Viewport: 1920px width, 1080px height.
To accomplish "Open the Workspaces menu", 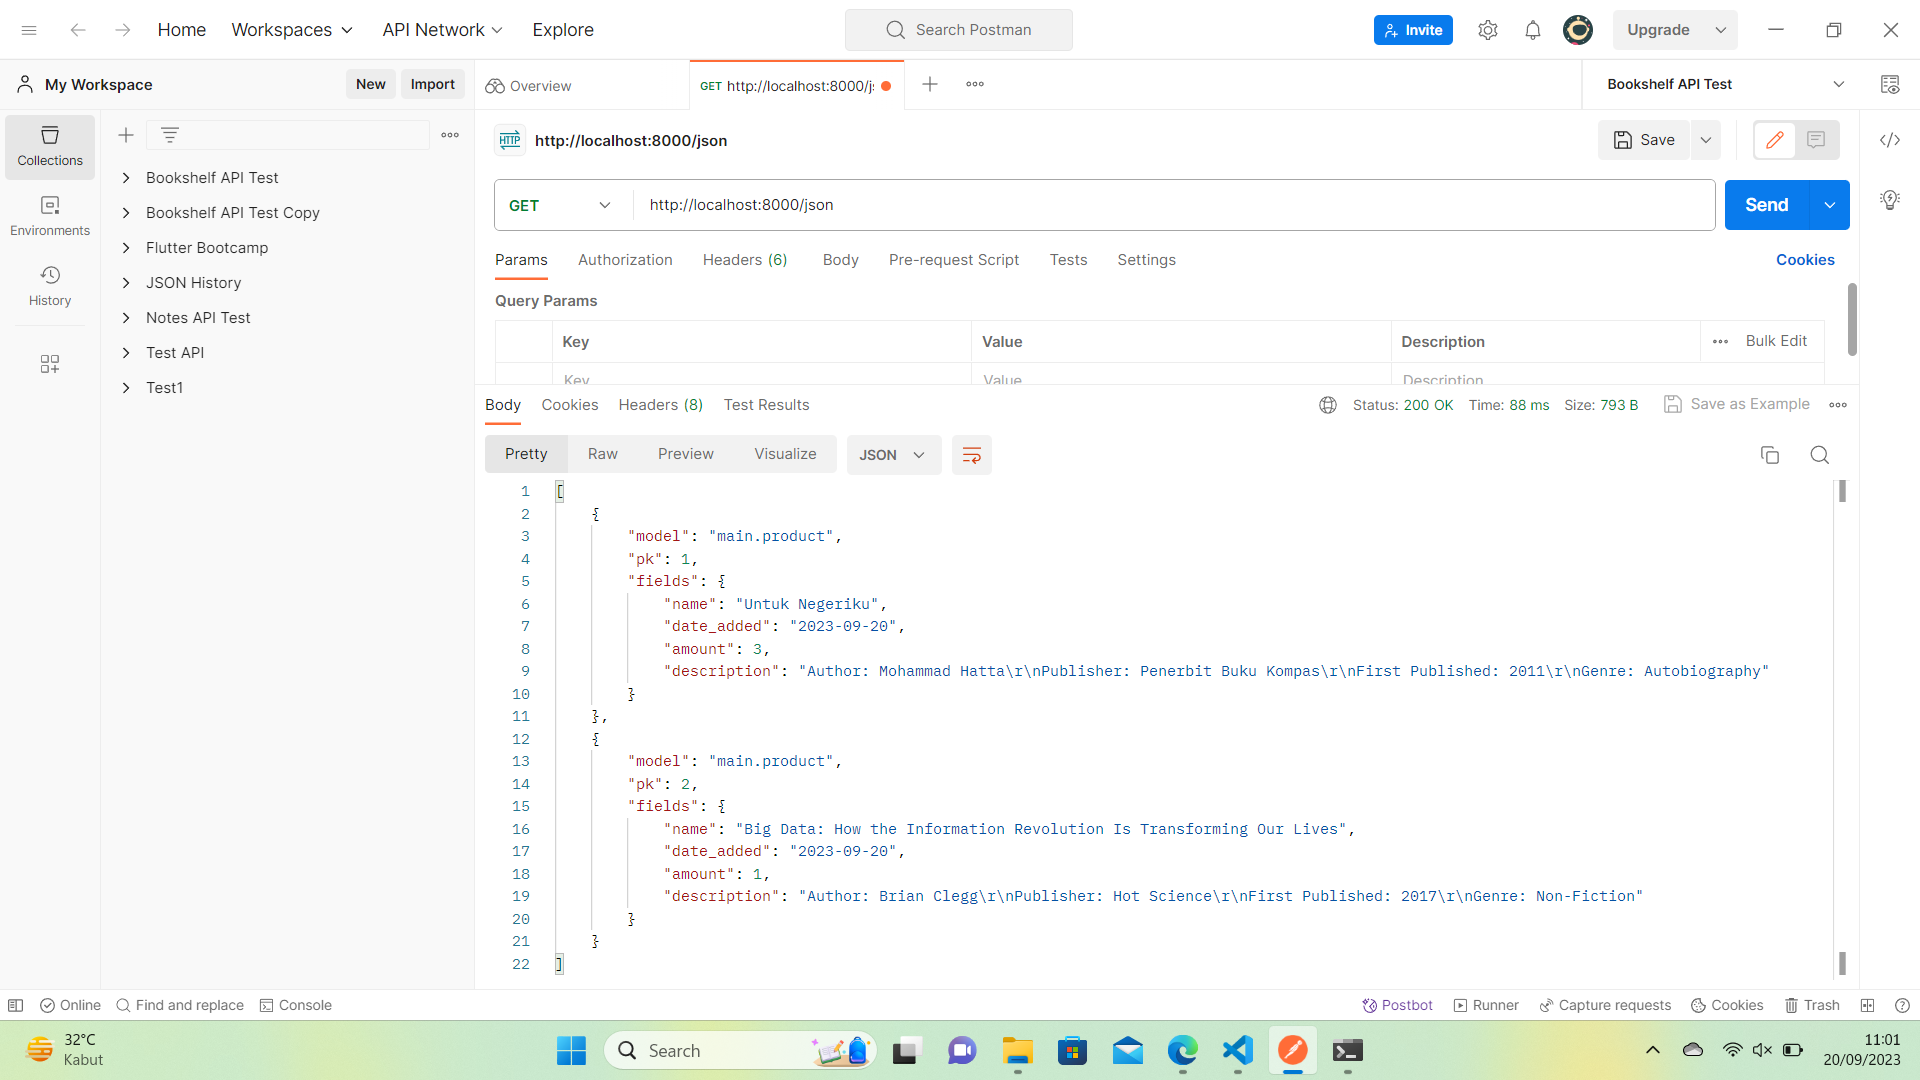I will tap(291, 30).
